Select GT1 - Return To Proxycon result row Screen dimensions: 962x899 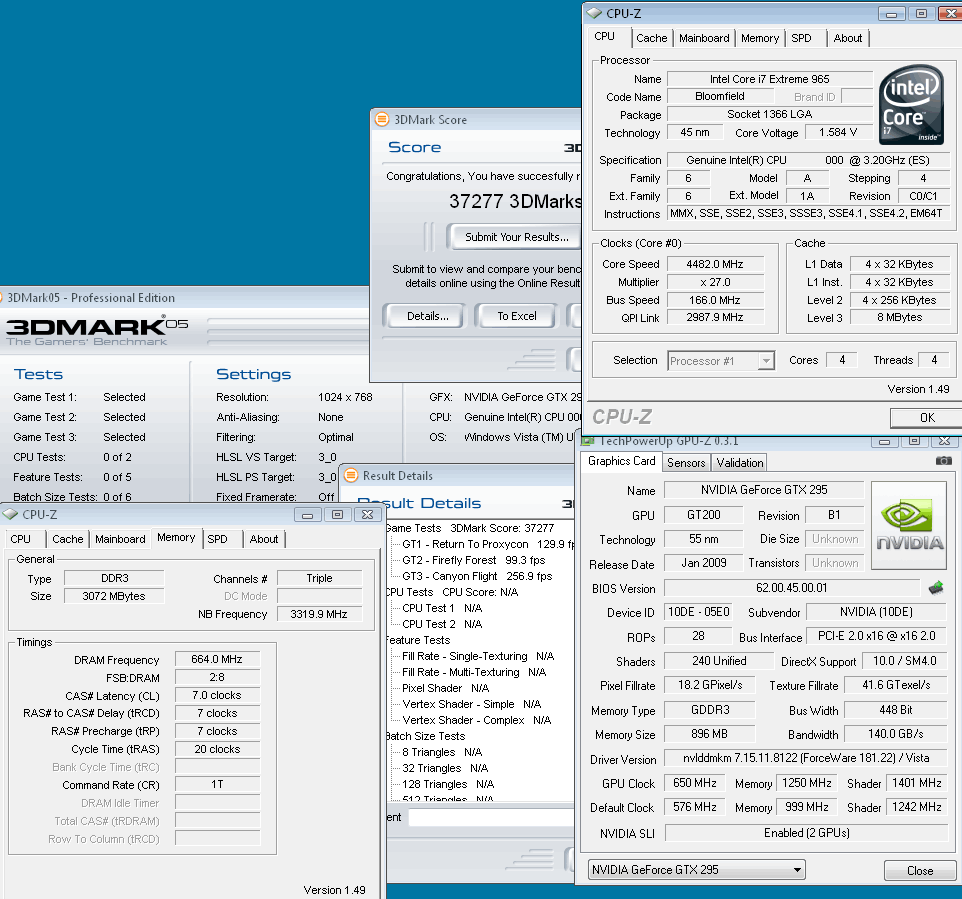point(488,544)
